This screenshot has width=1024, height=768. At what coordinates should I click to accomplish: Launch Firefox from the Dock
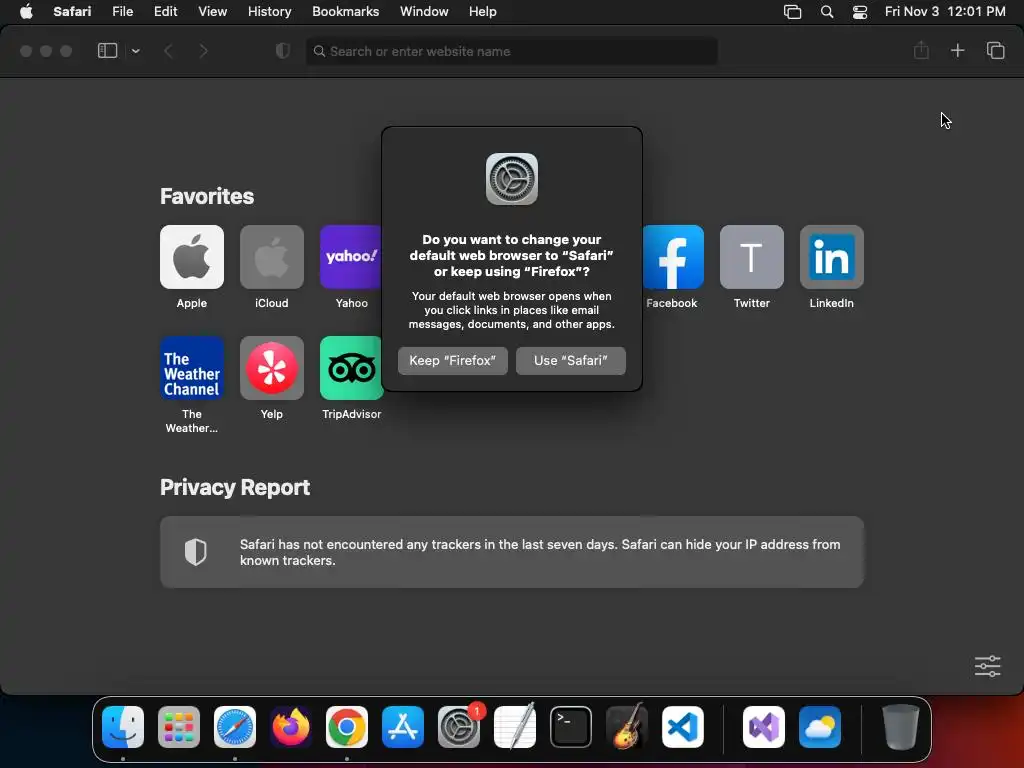coord(291,727)
